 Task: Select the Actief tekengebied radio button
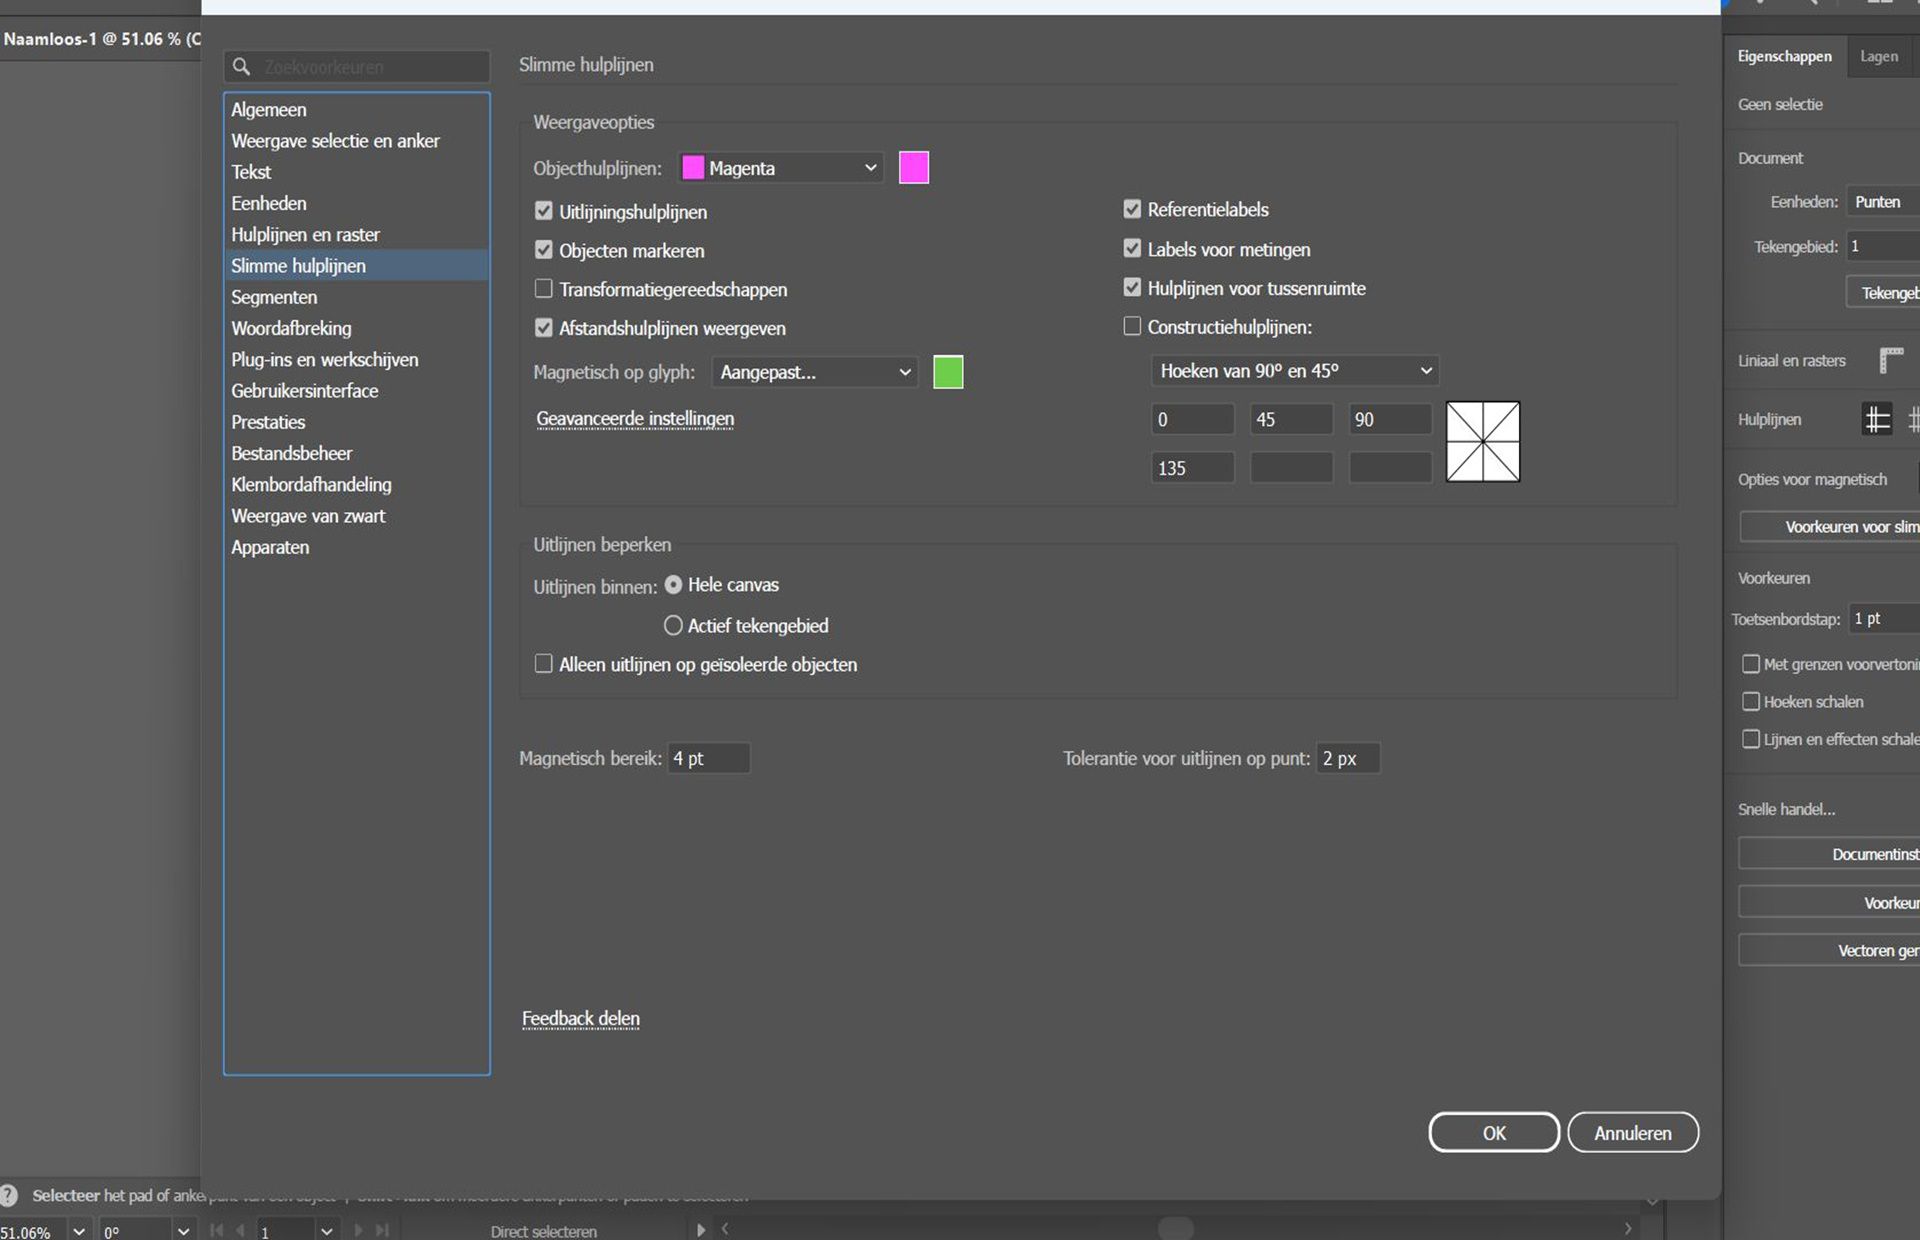tap(673, 625)
